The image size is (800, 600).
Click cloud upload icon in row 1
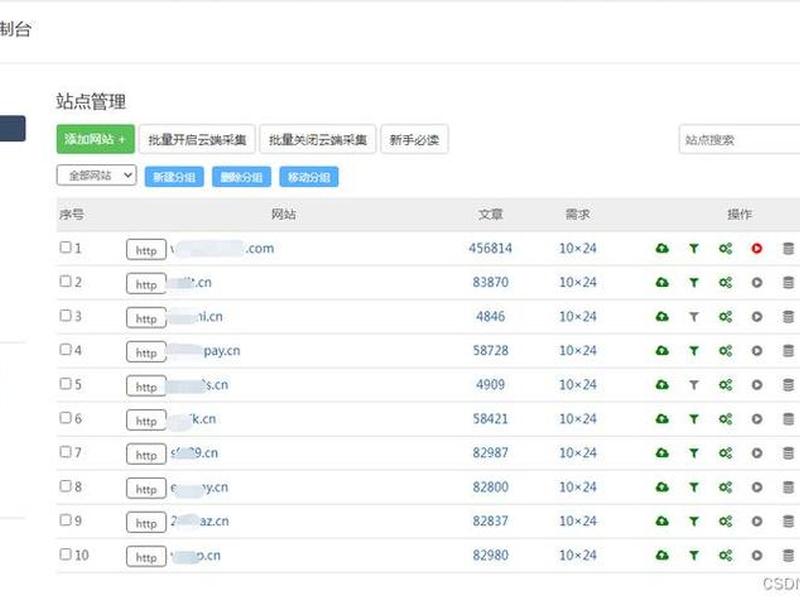(x=662, y=248)
